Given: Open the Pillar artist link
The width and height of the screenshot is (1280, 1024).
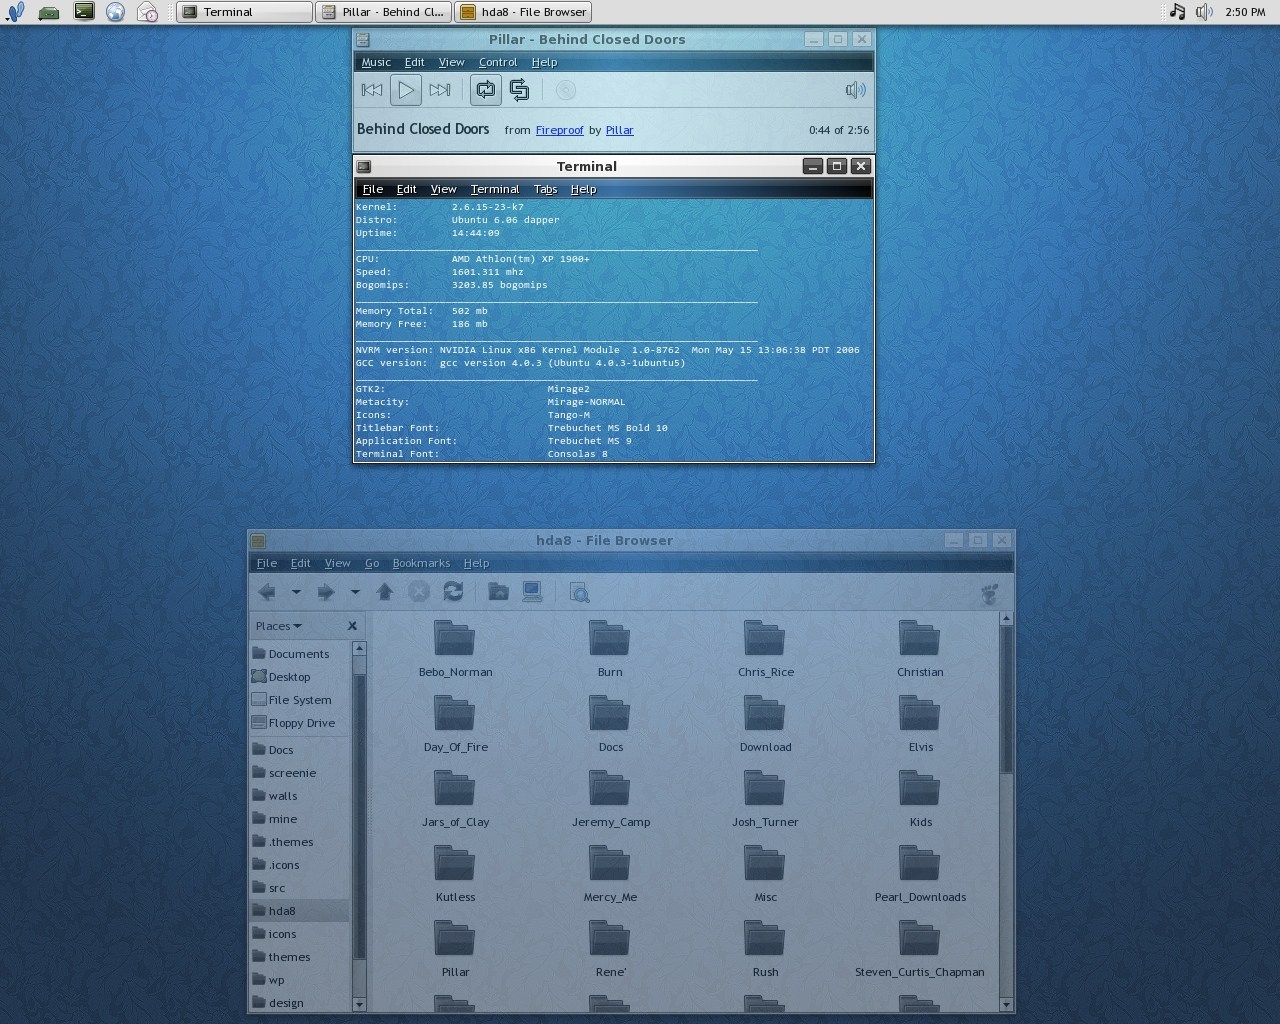Looking at the screenshot, I should pyautogui.click(x=619, y=130).
